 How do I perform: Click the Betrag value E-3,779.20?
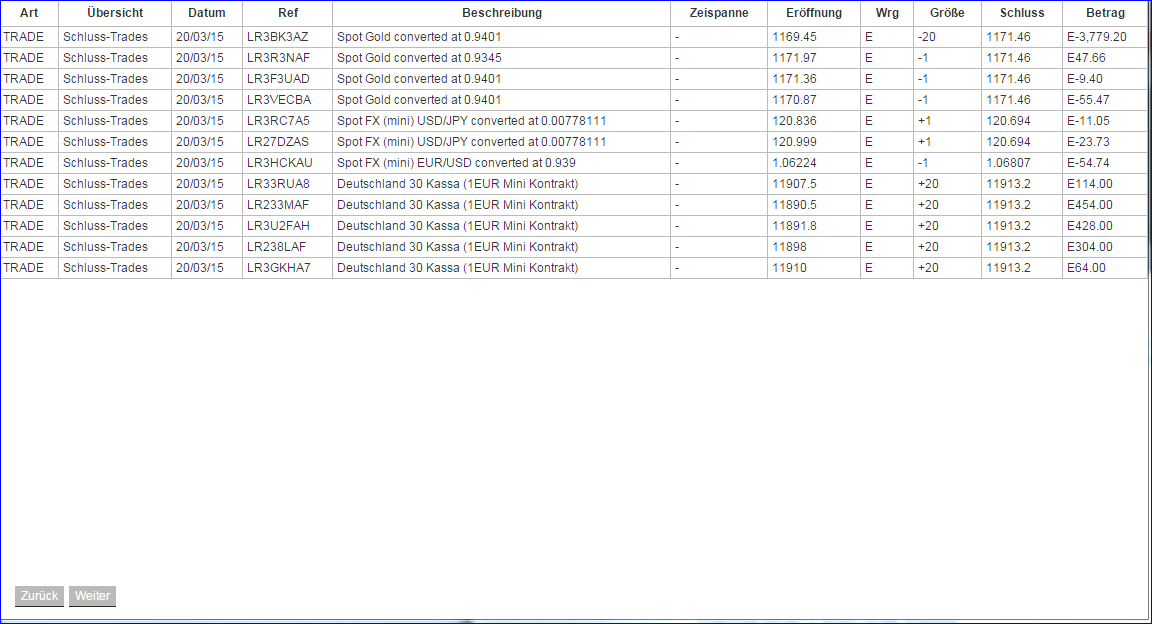[x=1098, y=37]
